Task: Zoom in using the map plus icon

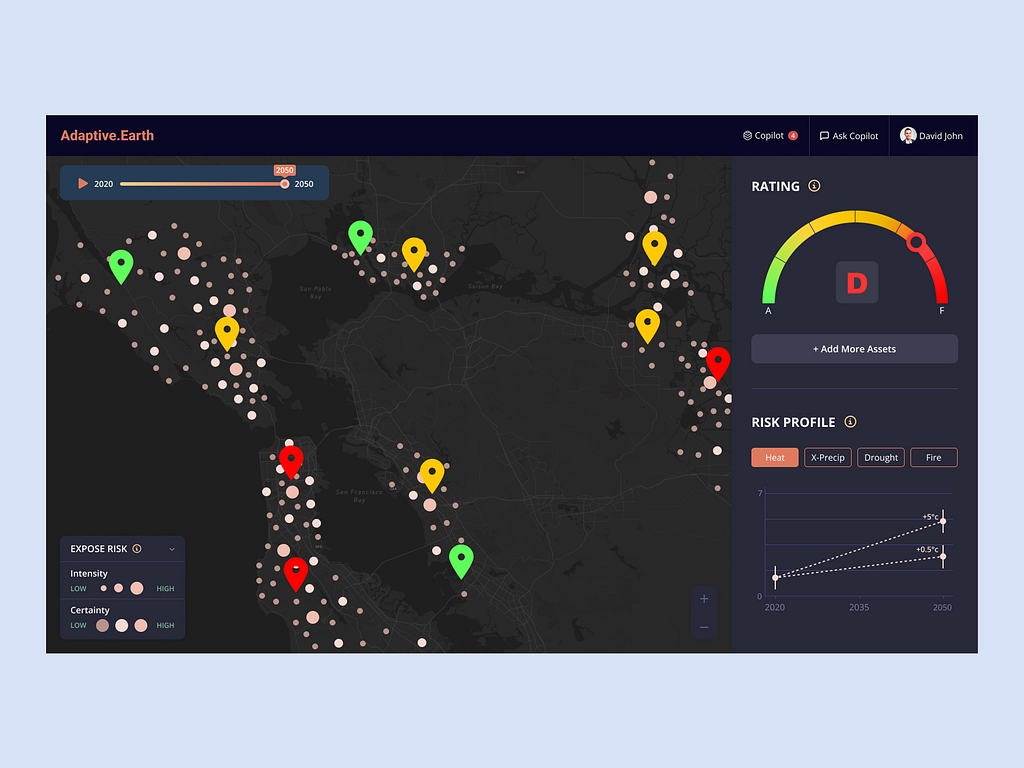Action: coord(703,599)
